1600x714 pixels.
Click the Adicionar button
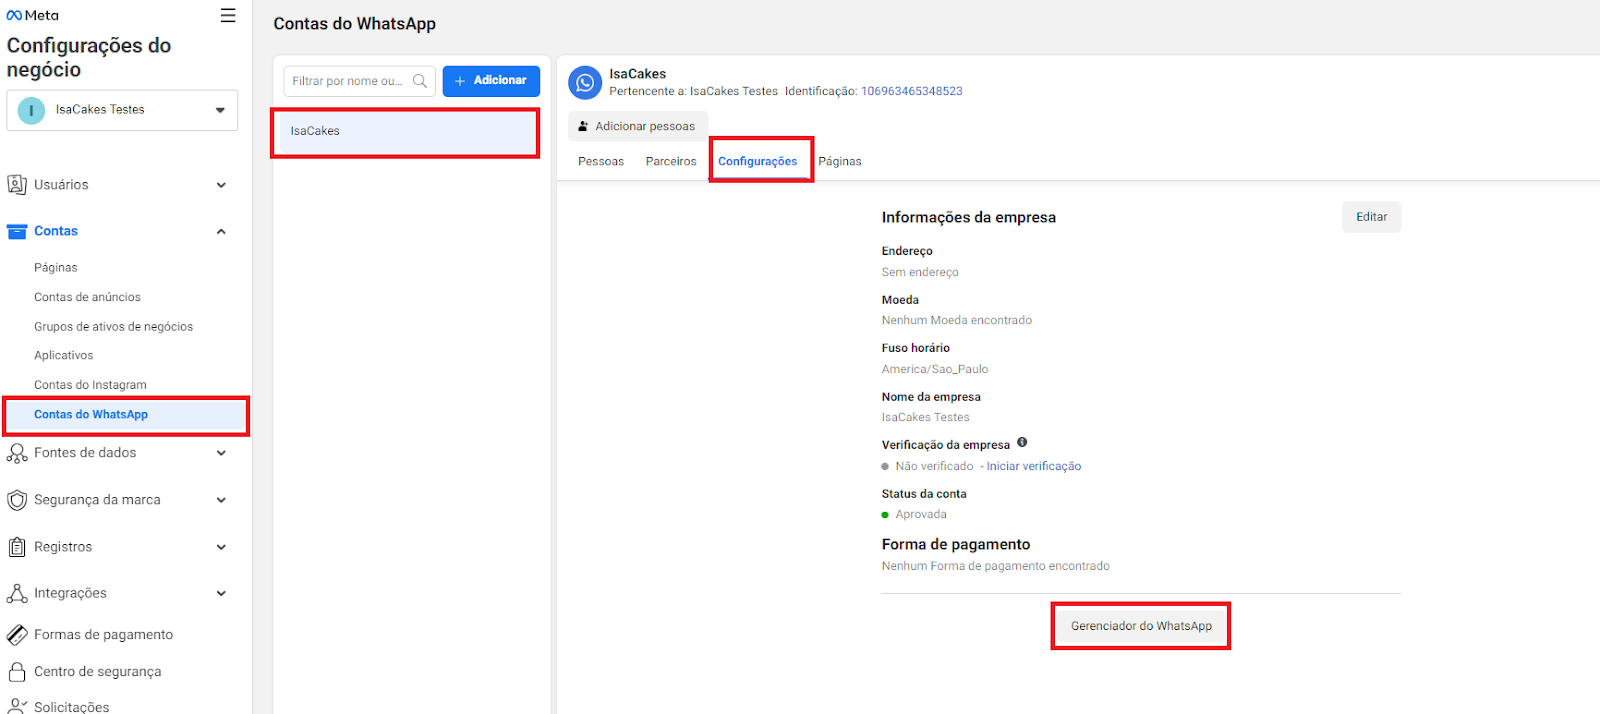(x=491, y=81)
